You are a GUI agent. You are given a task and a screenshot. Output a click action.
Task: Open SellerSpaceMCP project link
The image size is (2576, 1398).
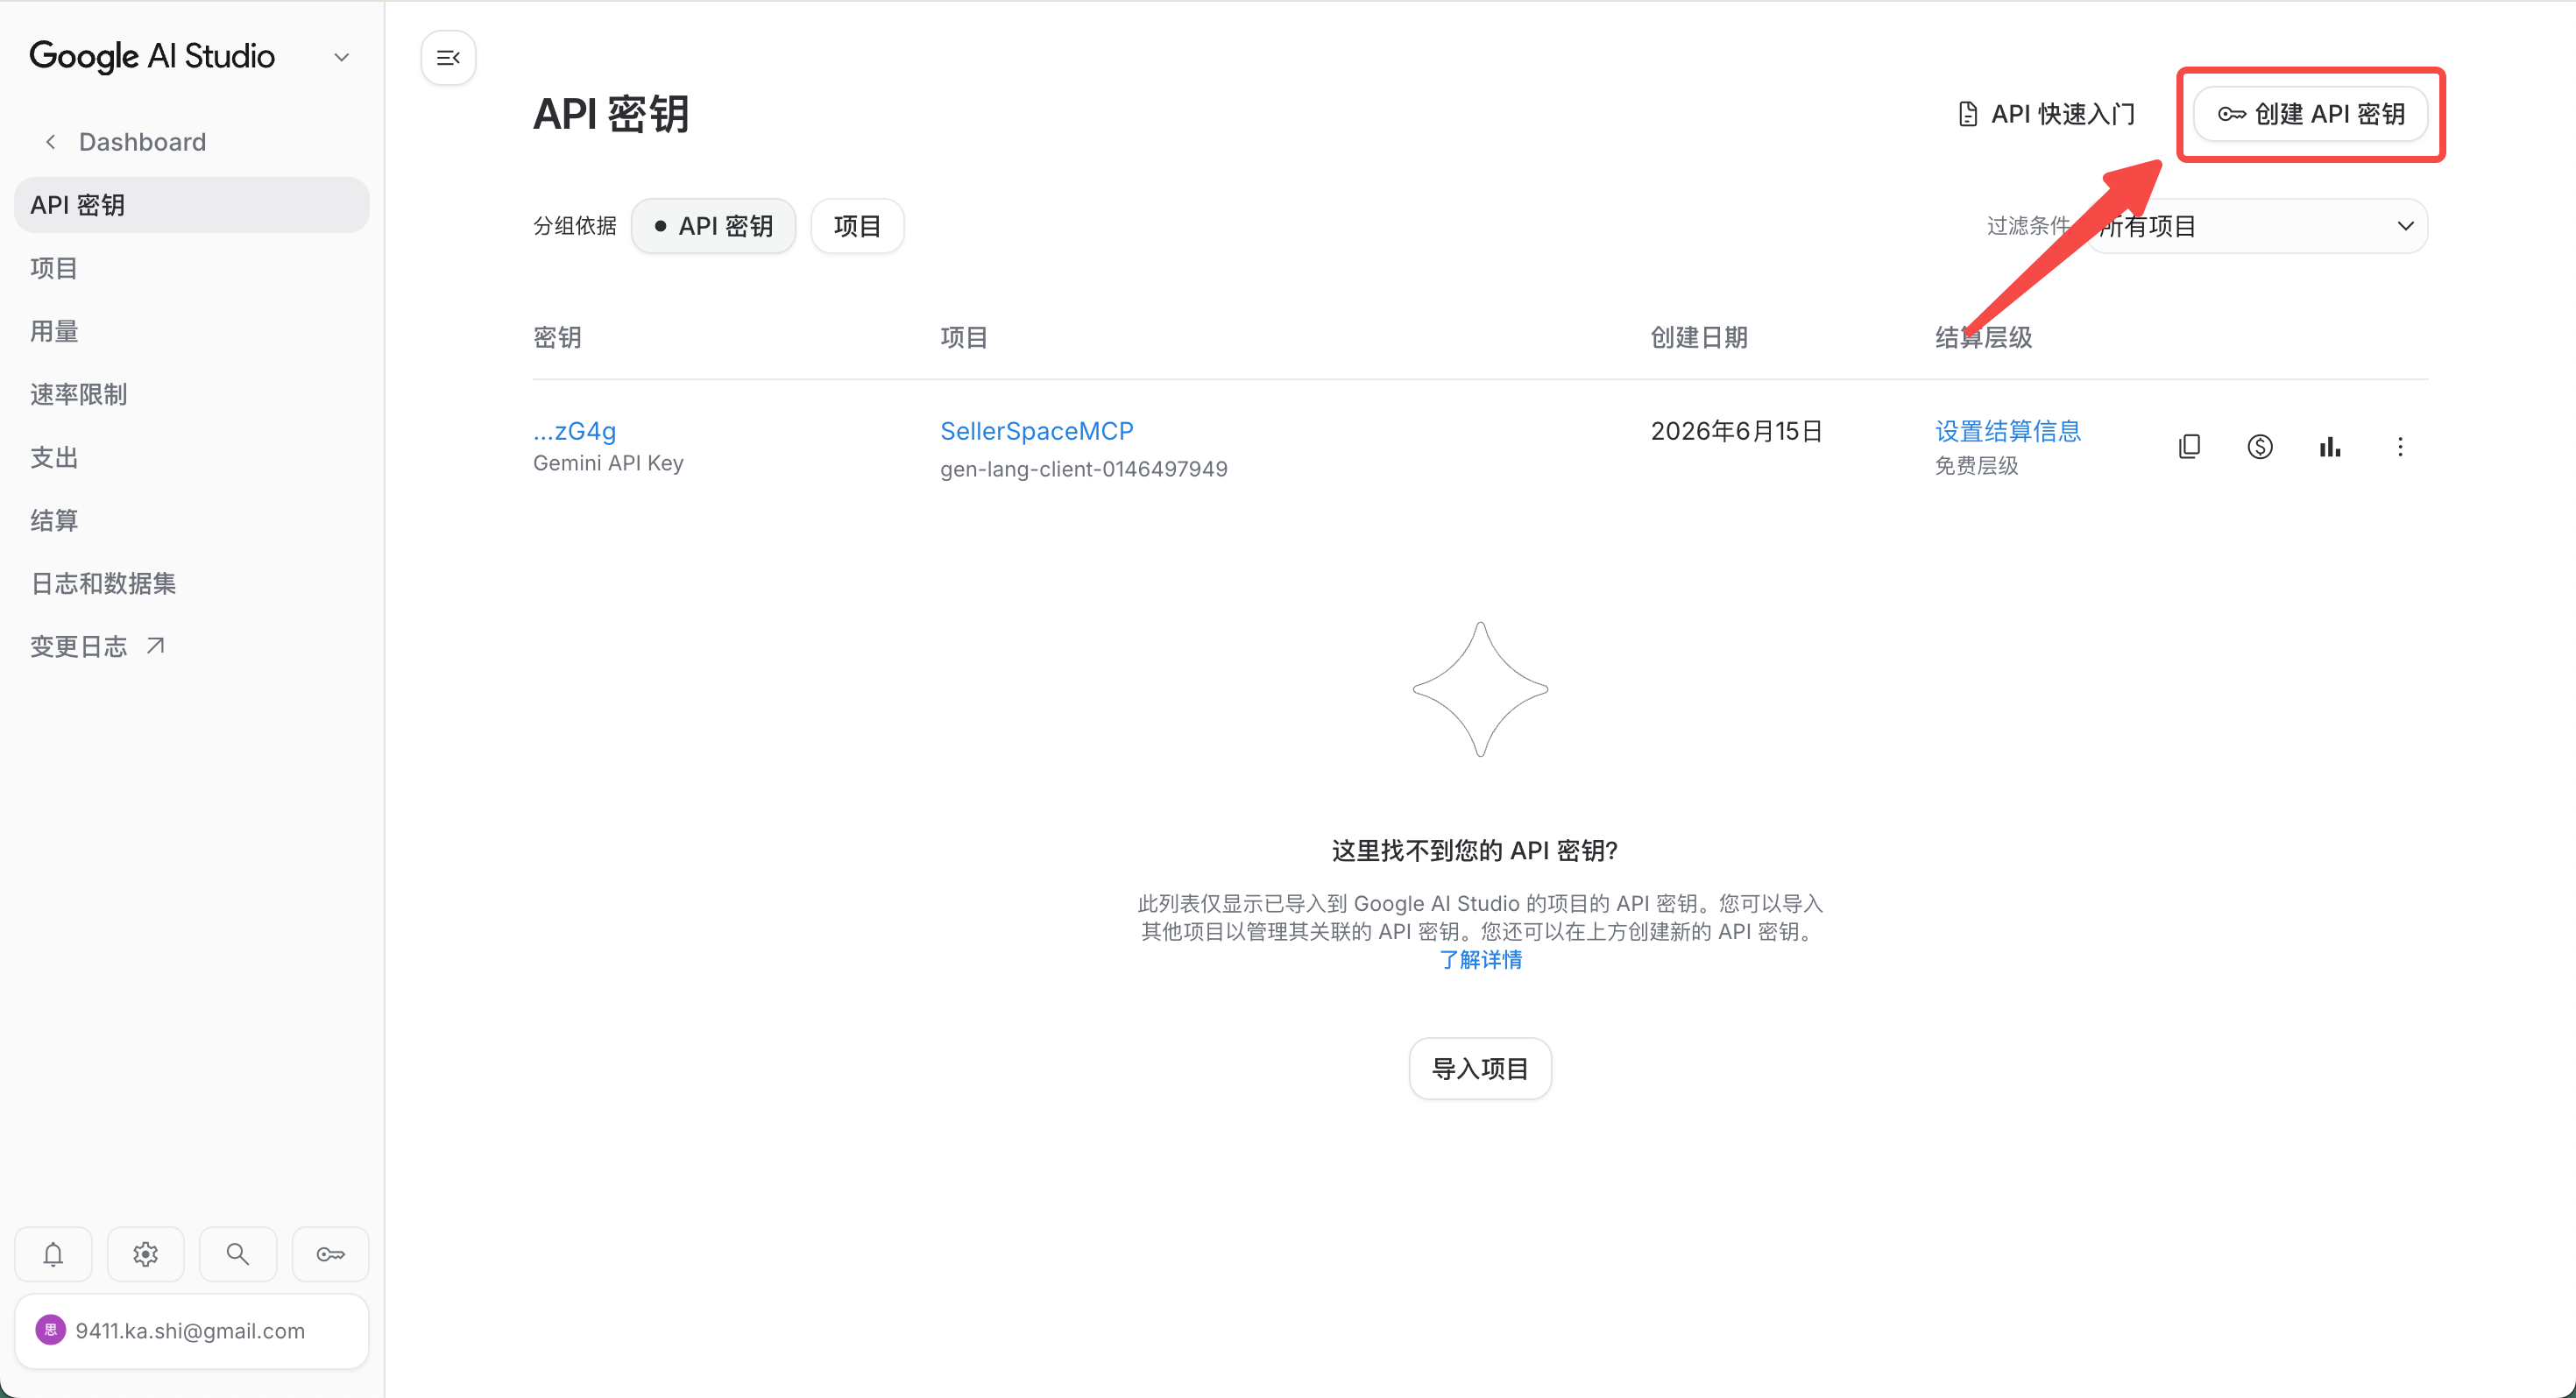tap(1037, 431)
